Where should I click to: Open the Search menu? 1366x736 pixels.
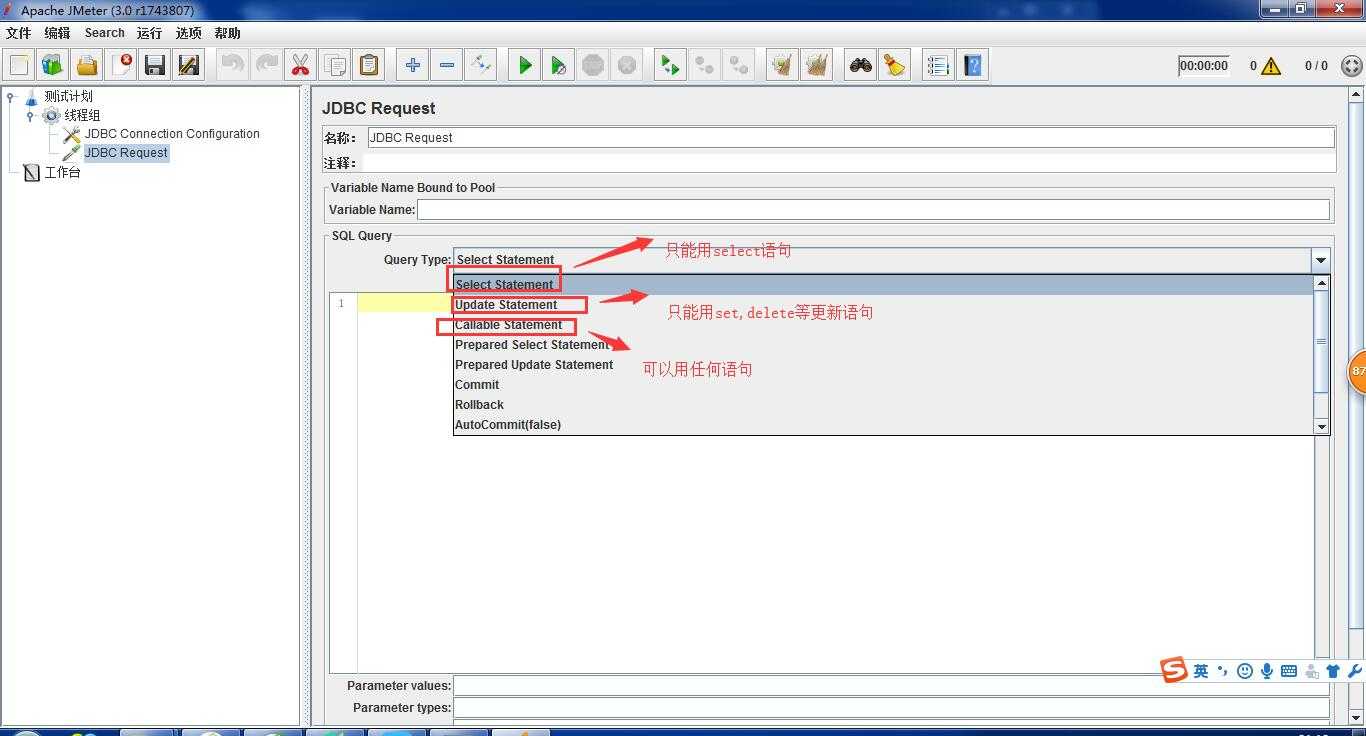[x=104, y=33]
